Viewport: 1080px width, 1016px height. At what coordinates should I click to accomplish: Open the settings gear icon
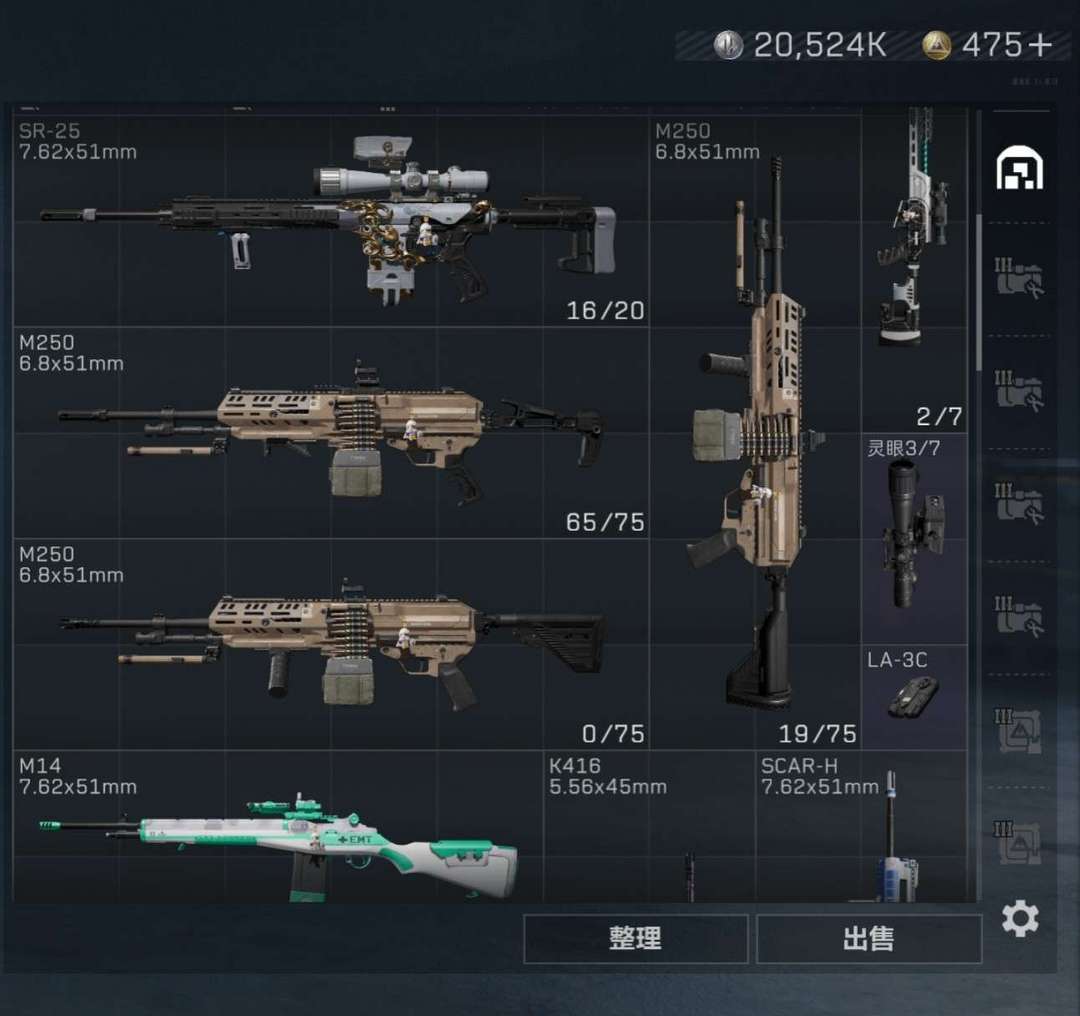tap(1020, 918)
